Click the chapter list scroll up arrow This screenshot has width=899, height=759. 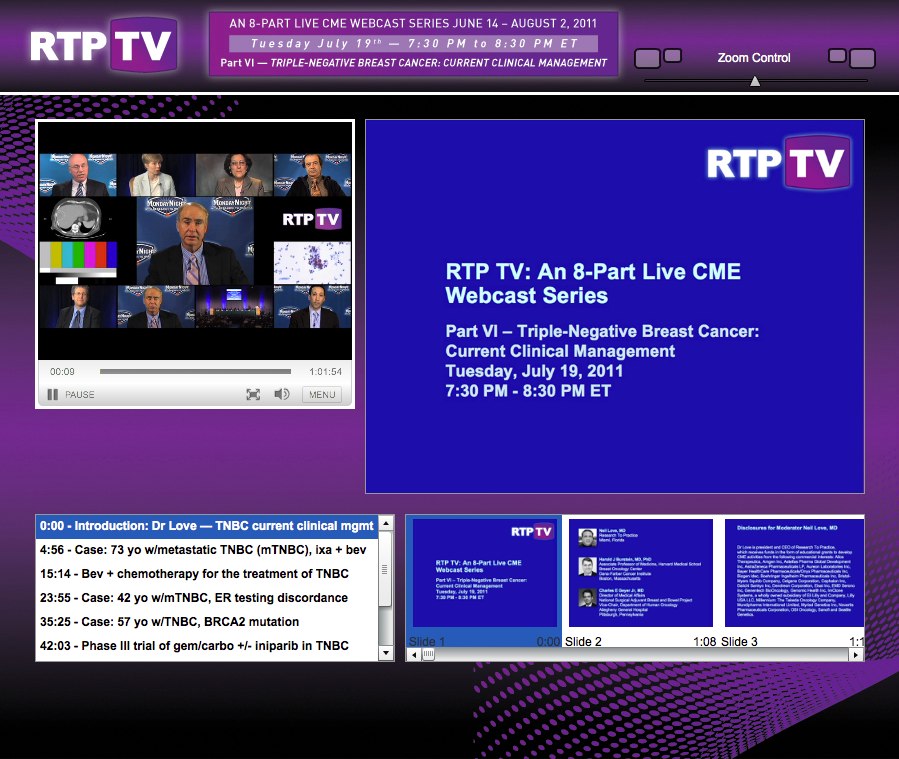click(x=386, y=523)
